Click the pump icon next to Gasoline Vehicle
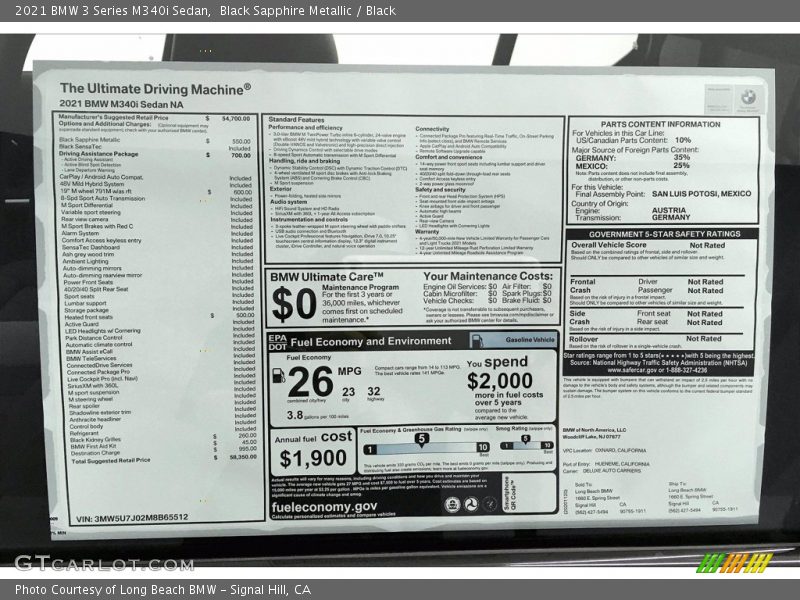The width and height of the screenshot is (800, 600). coord(476,340)
